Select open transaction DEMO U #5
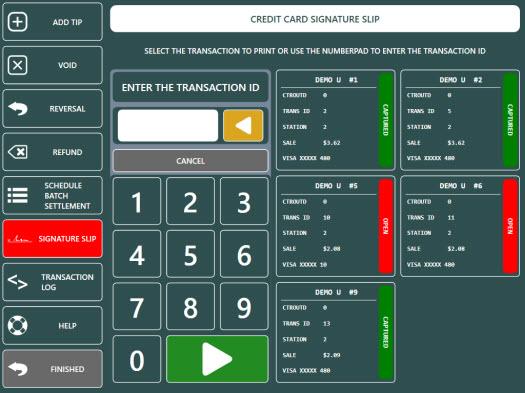The image size is (525, 393). pos(335,226)
